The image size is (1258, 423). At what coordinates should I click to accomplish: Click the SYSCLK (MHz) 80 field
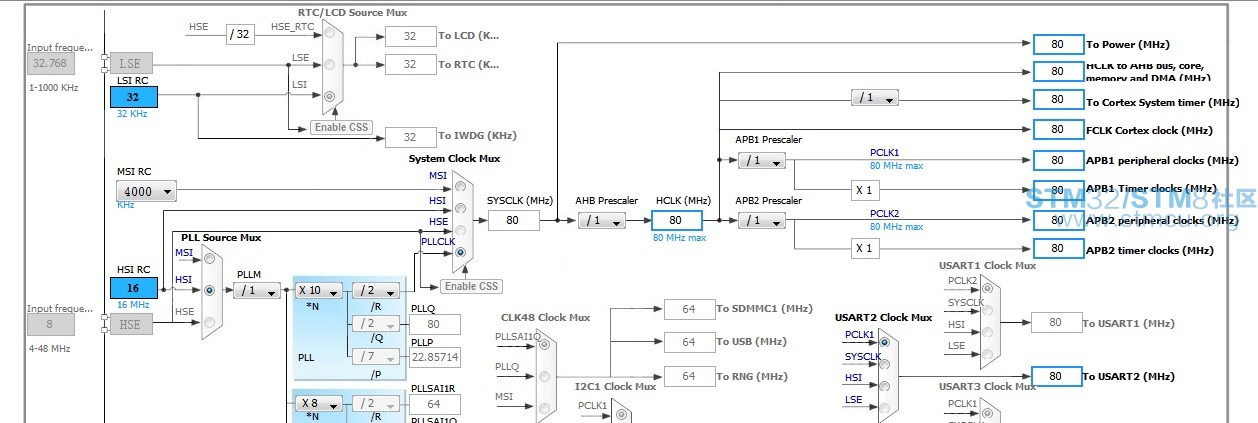click(x=513, y=220)
